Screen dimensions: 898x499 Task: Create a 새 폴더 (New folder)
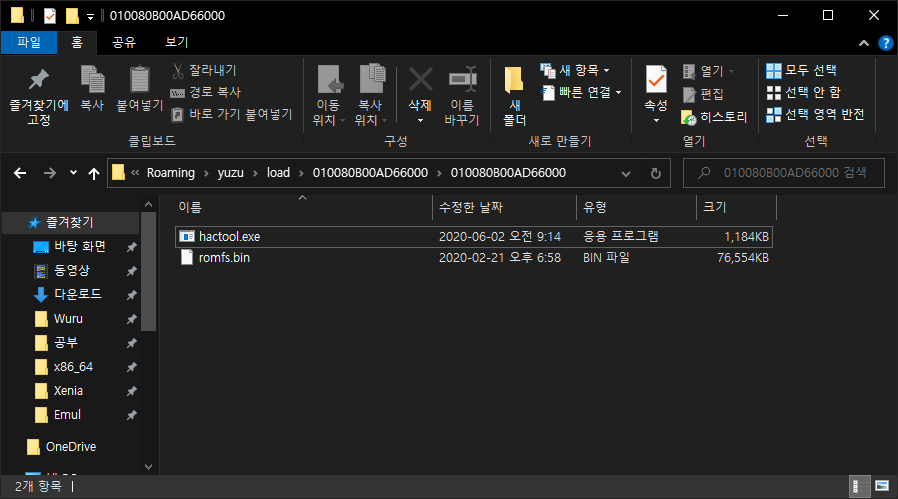pos(514,96)
